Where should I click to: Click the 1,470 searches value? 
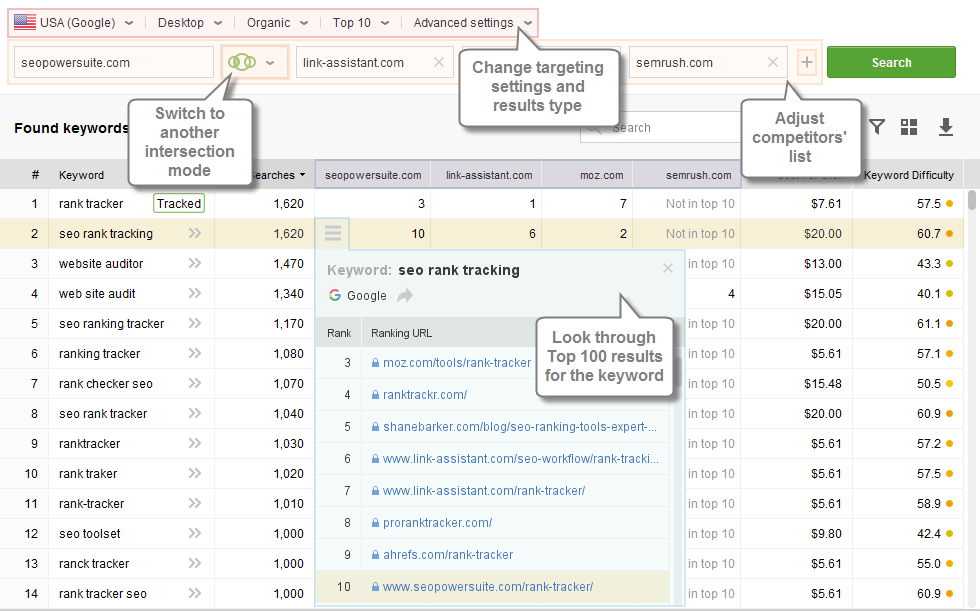(x=288, y=263)
